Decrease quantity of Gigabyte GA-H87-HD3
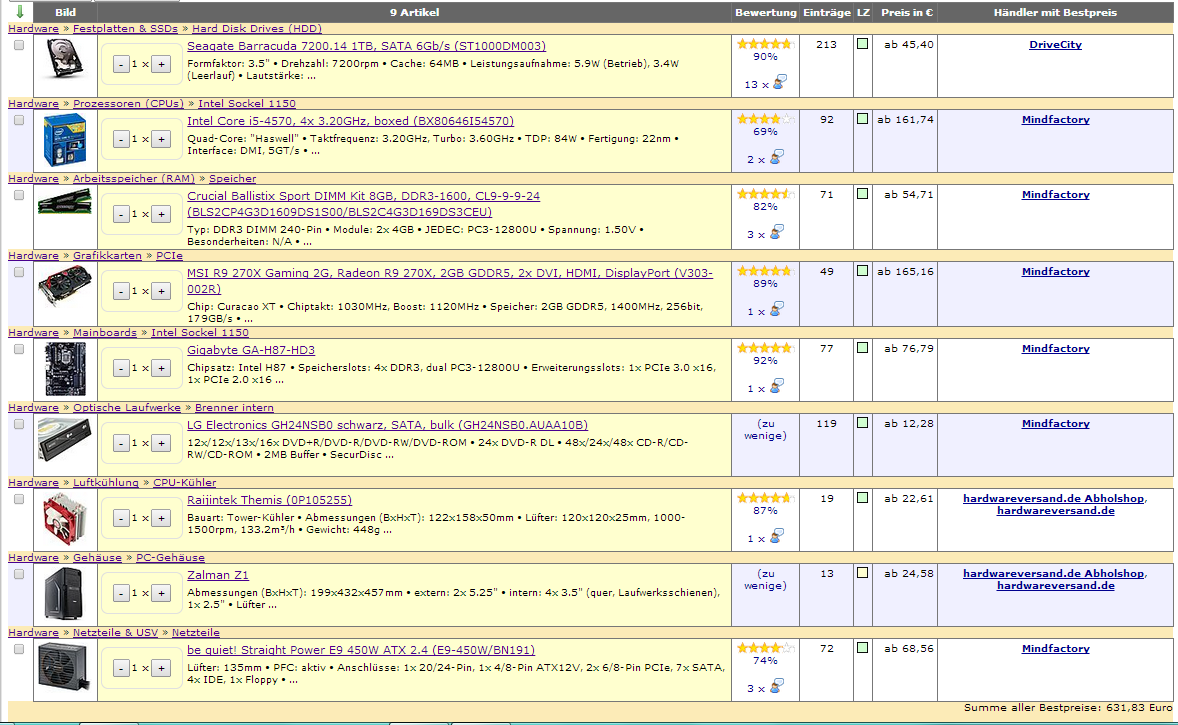The width and height of the screenshot is (1178, 725). (x=121, y=368)
